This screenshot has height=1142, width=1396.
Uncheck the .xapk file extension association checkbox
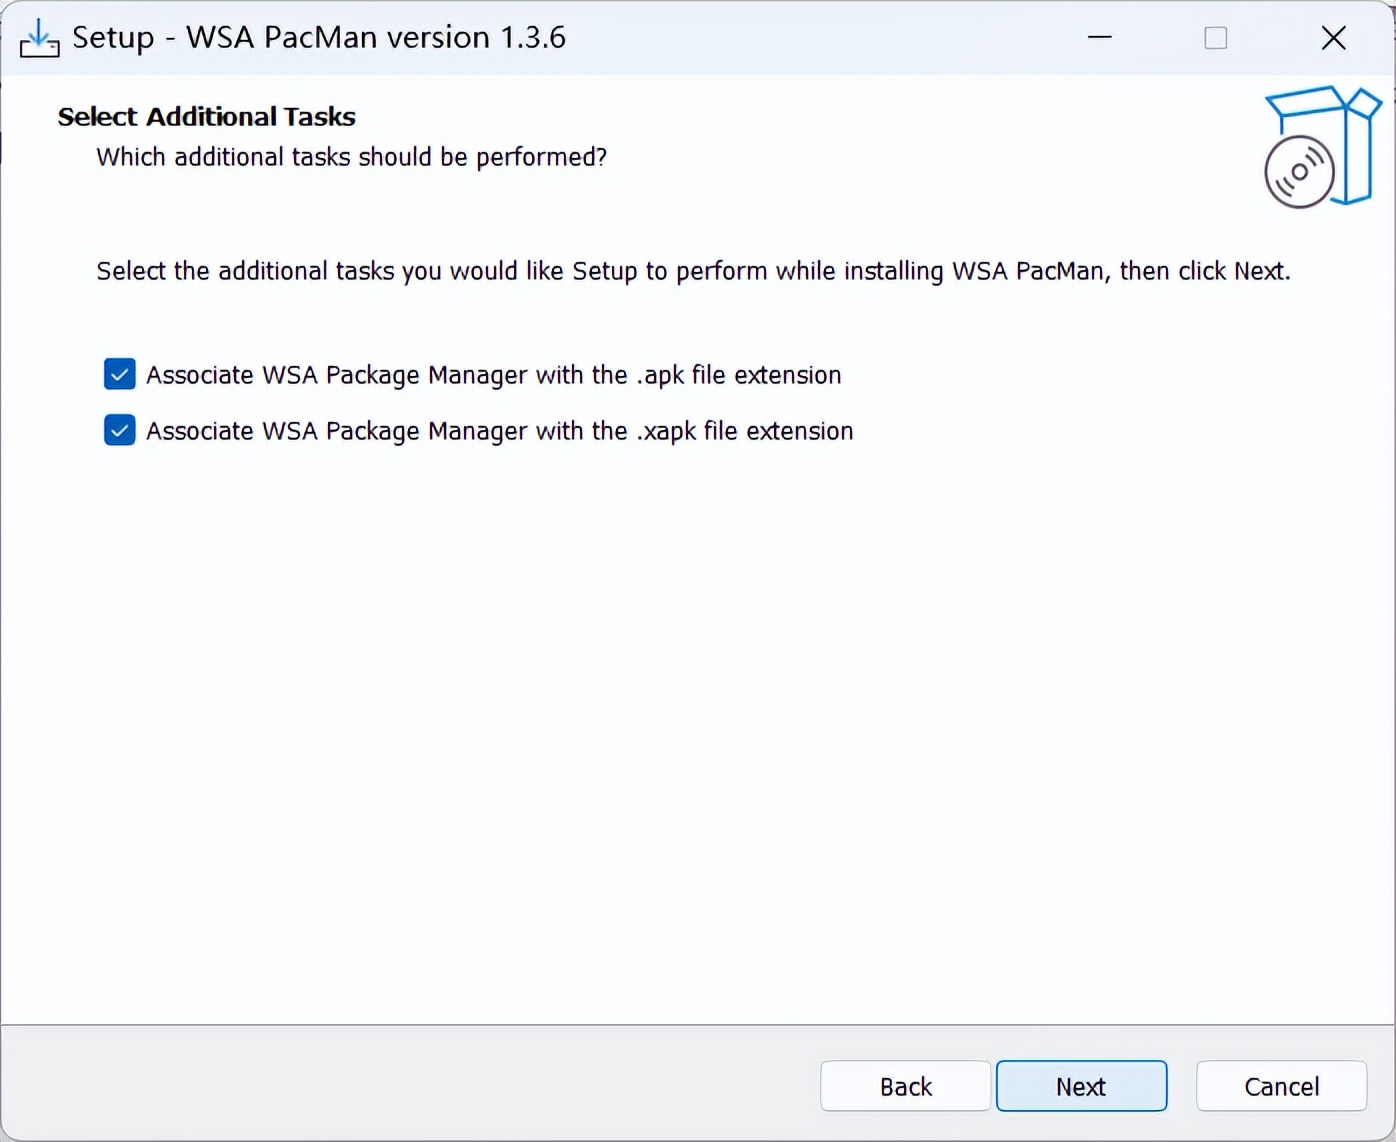pyautogui.click(x=120, y=431)
